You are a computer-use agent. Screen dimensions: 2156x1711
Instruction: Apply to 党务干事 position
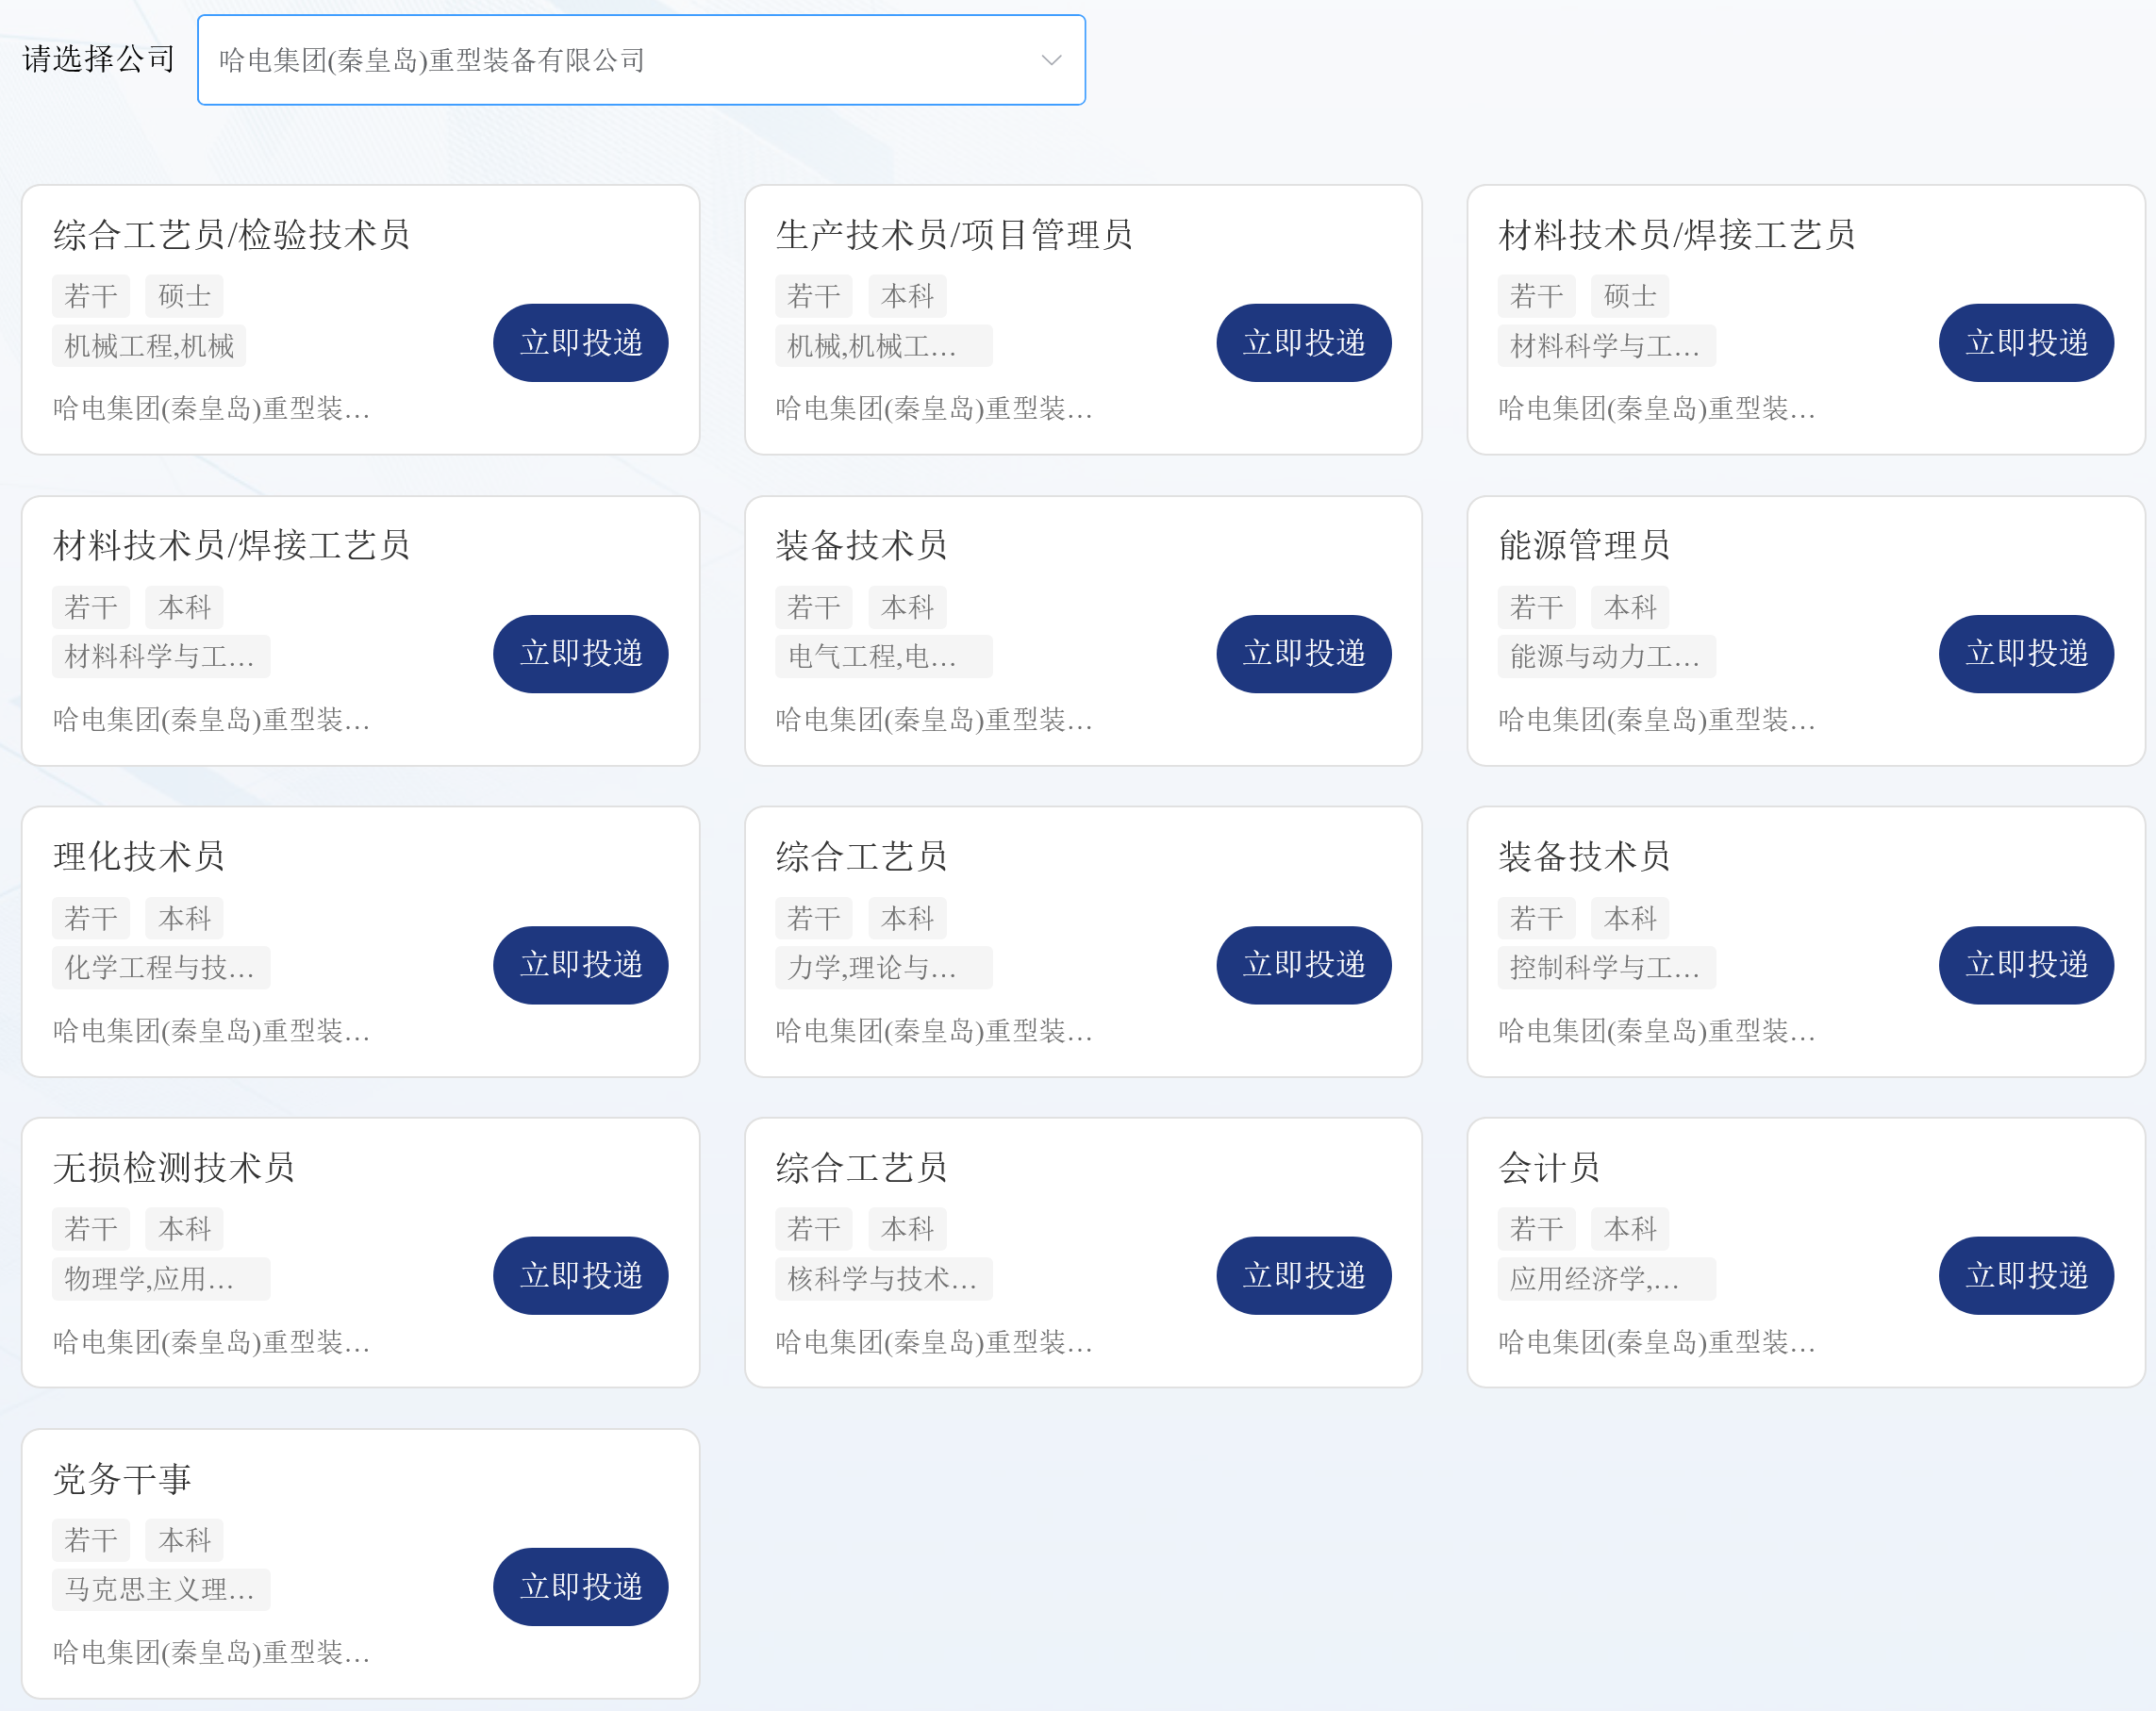(580, 1587)
